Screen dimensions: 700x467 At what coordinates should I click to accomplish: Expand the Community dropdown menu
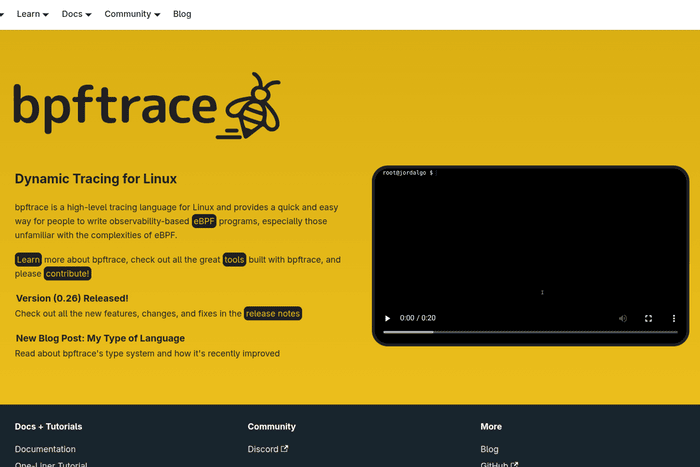132,14
